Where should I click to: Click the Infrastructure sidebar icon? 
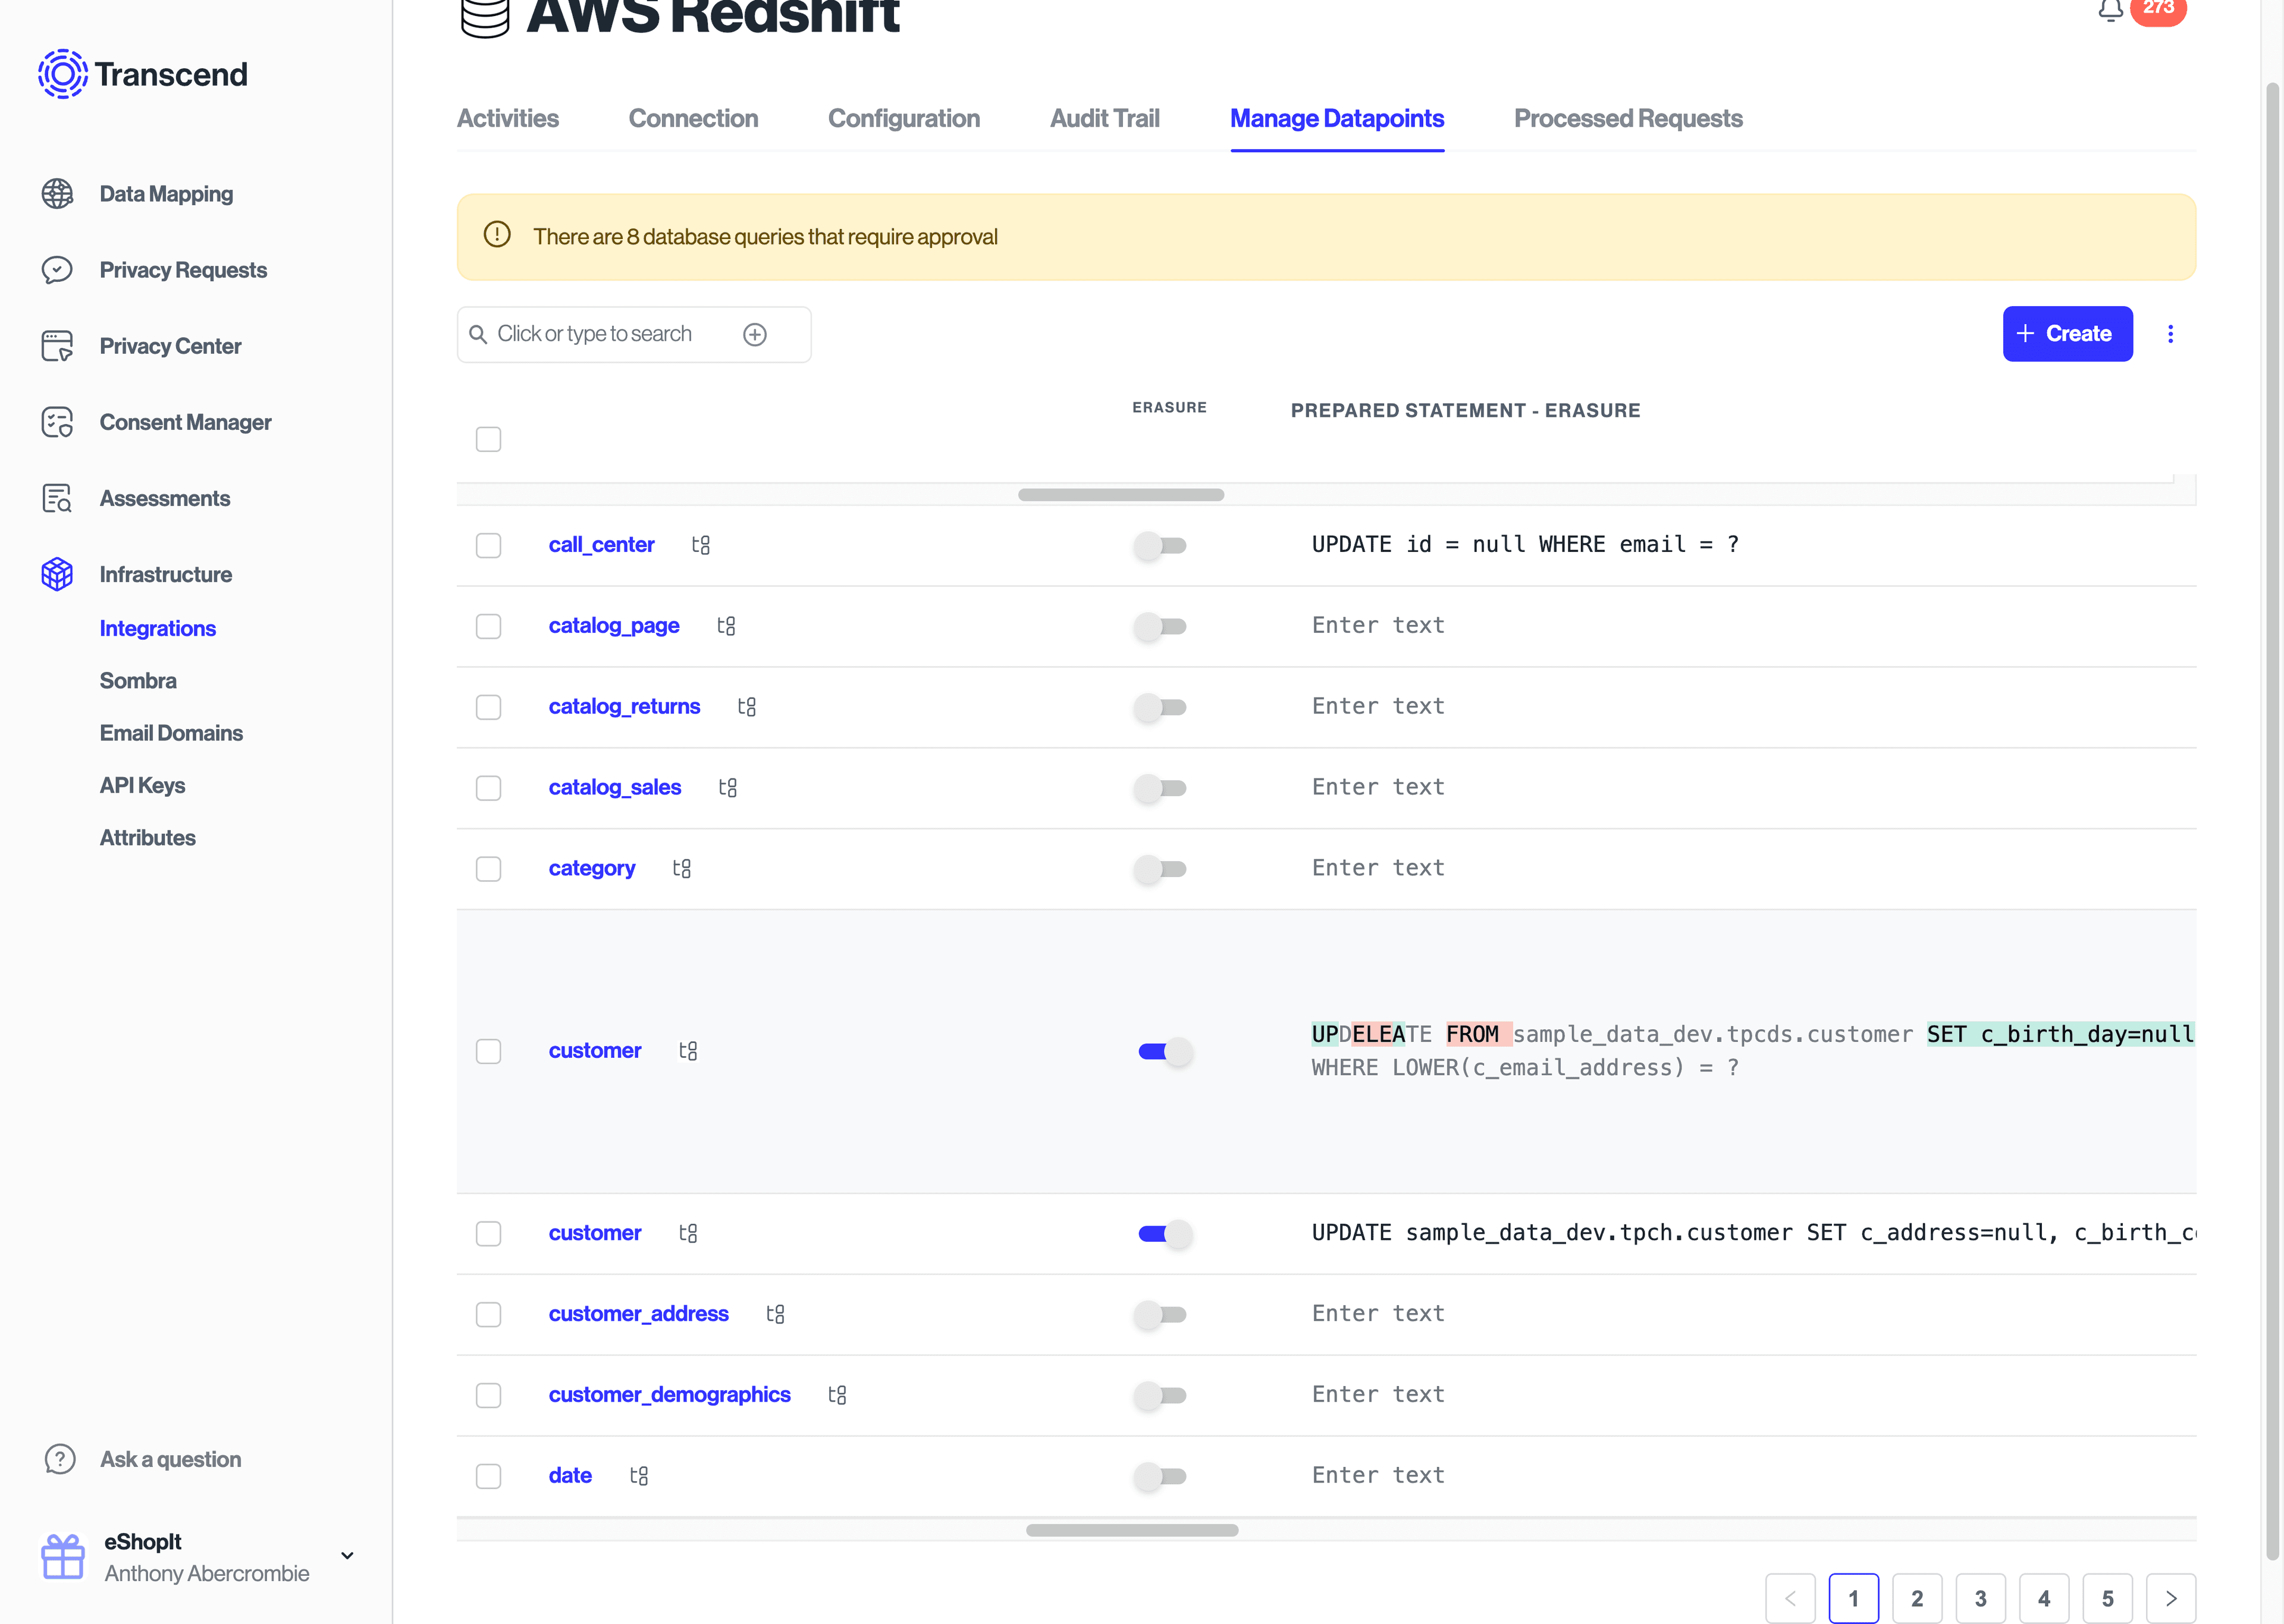pyautogui.click(x=58, y=573)
